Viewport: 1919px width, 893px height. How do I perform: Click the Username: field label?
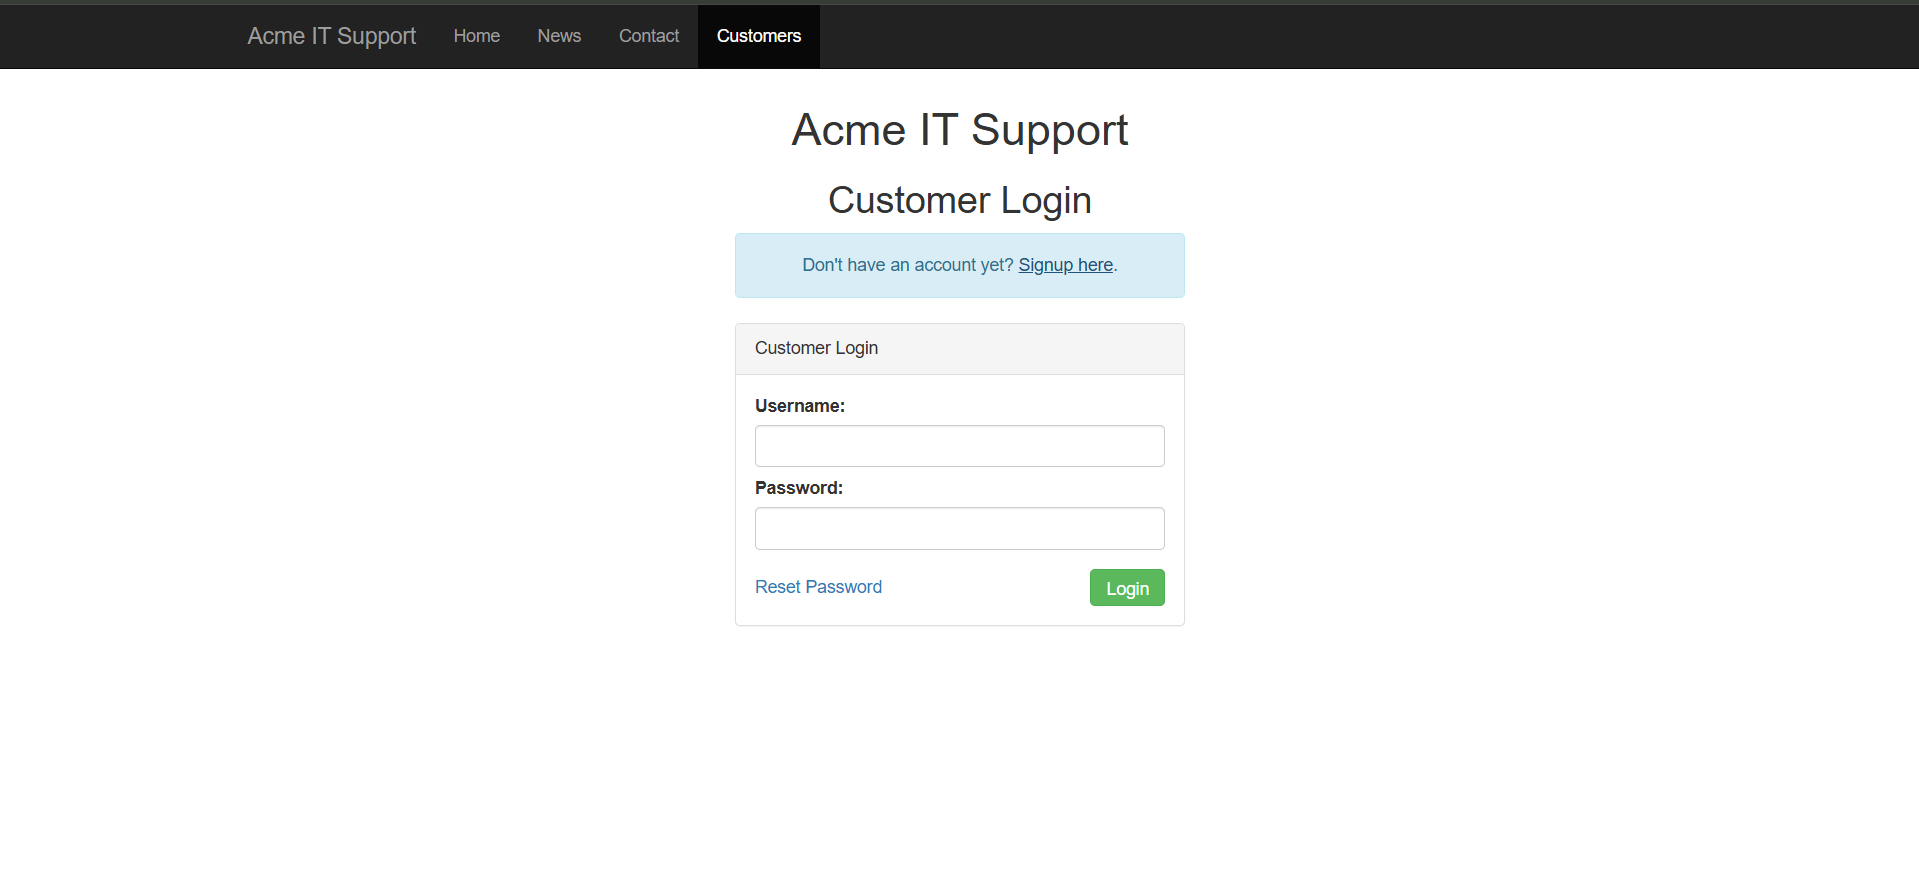(x=799, y=406)
